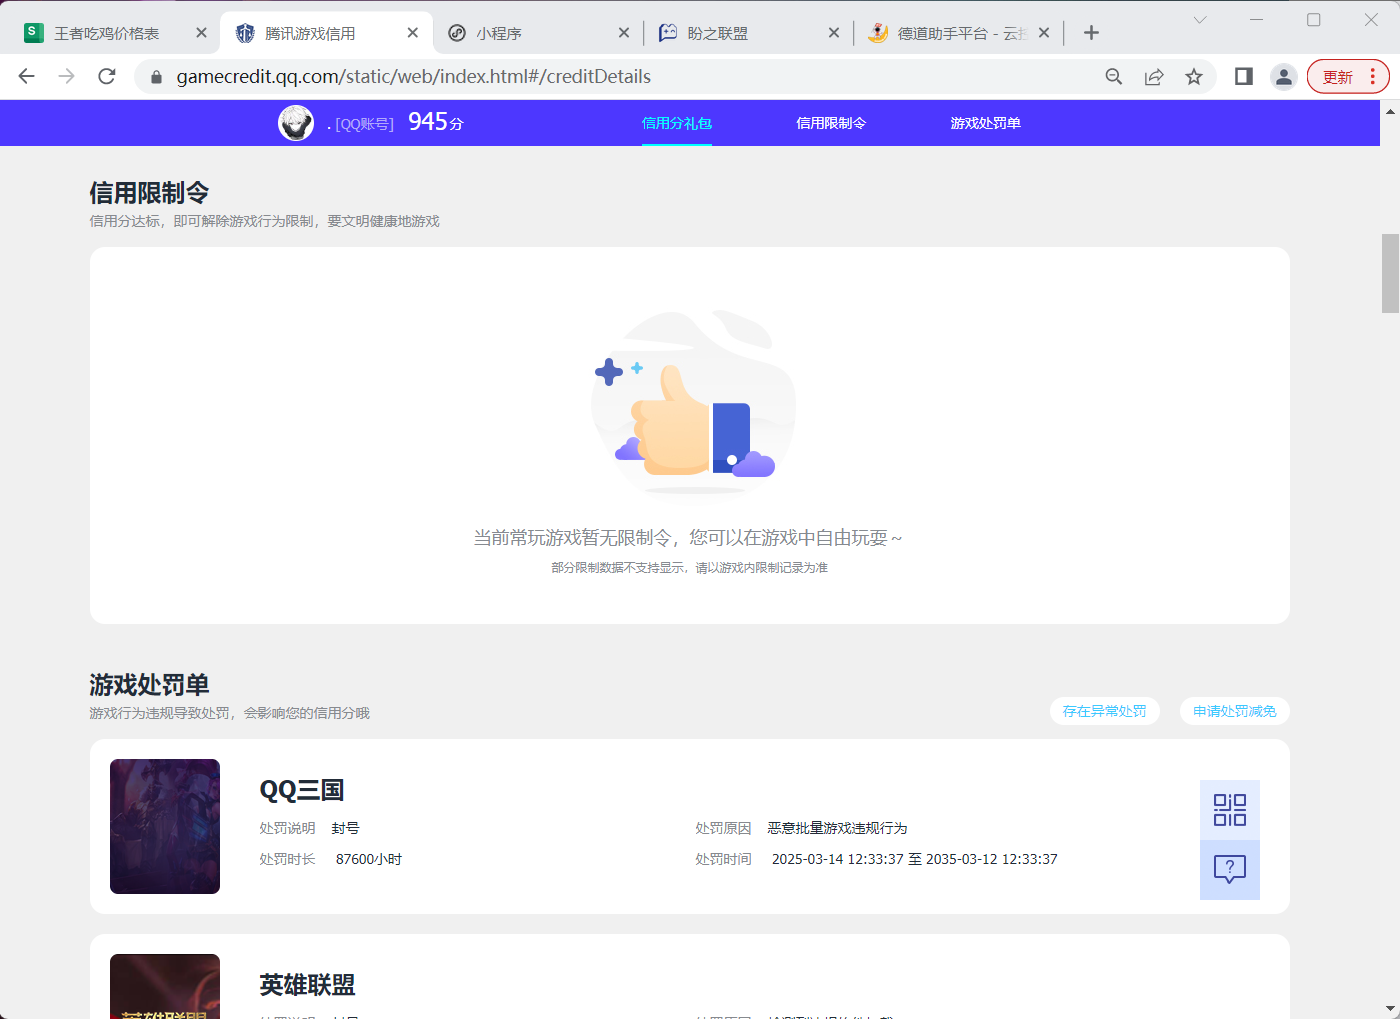1400x1019 pixels.
Task: Toggle the browser side panel icon
Action: point(1244,77)
